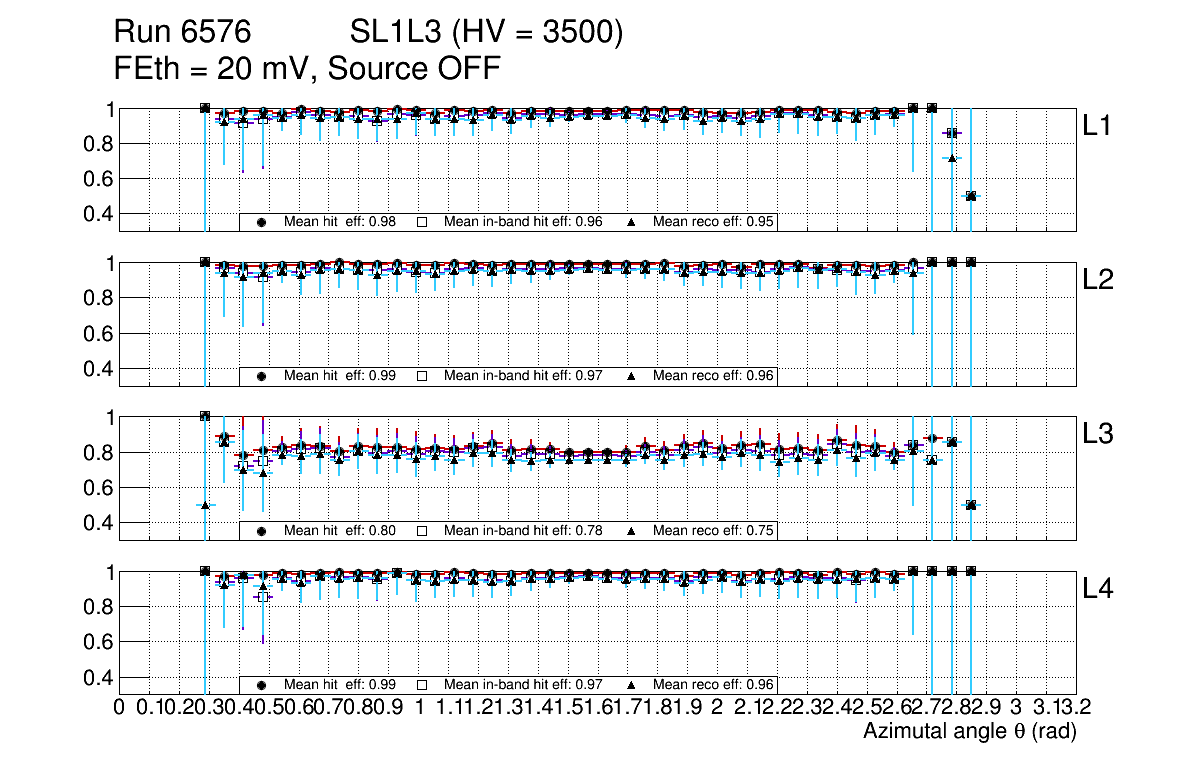Click 'Mean hit eff: 0.80' legend text
Screen dimensions: 1196x772
[340, 531]
